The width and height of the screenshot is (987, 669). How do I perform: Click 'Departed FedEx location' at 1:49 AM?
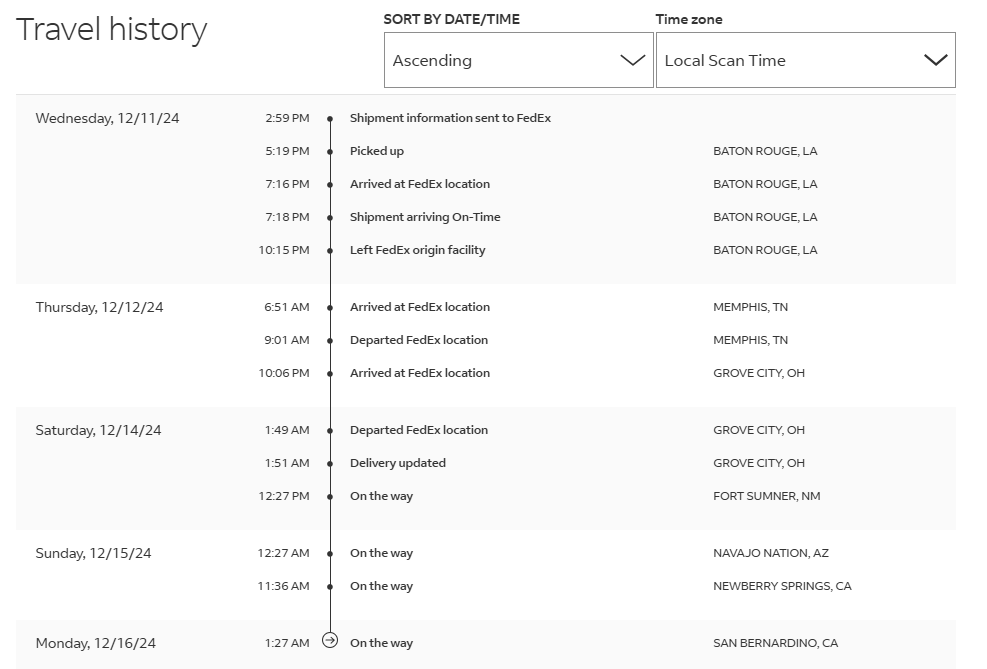[419, 430]
